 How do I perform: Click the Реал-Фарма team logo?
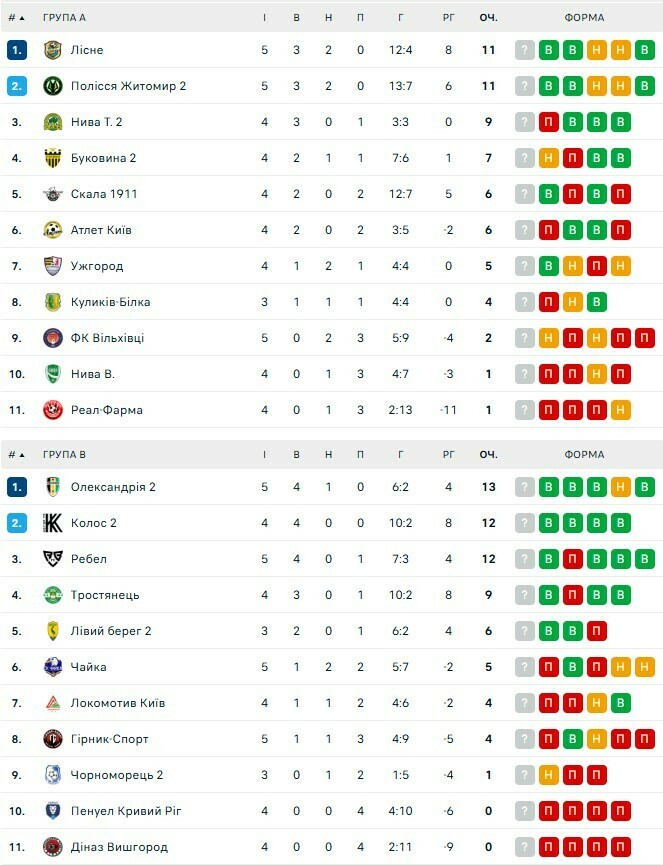(53, 410)
